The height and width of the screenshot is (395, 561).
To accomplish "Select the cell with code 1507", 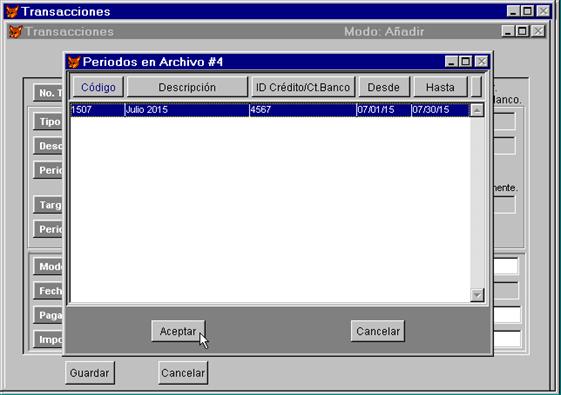I will (97, 109).
